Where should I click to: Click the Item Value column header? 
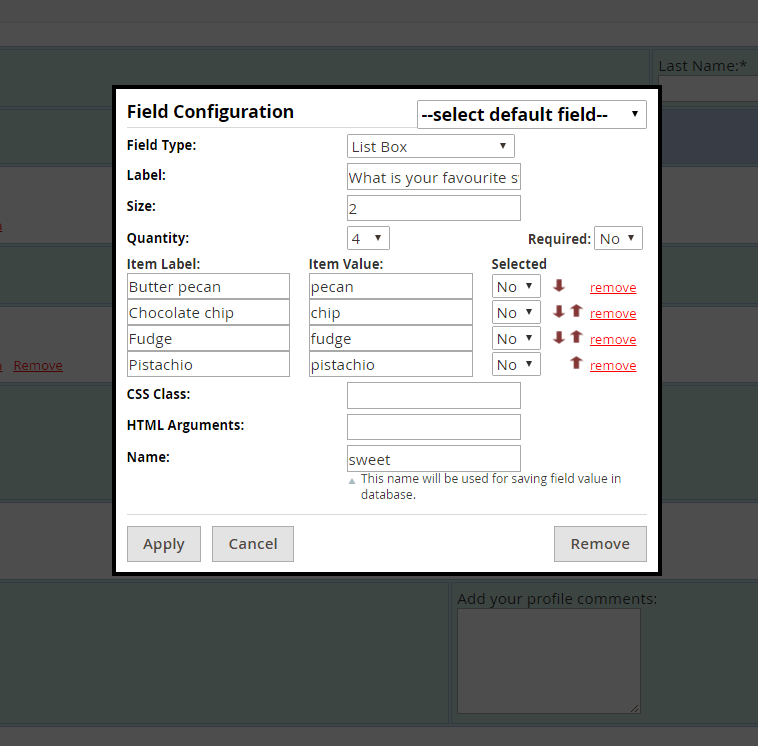pos(346,264)
